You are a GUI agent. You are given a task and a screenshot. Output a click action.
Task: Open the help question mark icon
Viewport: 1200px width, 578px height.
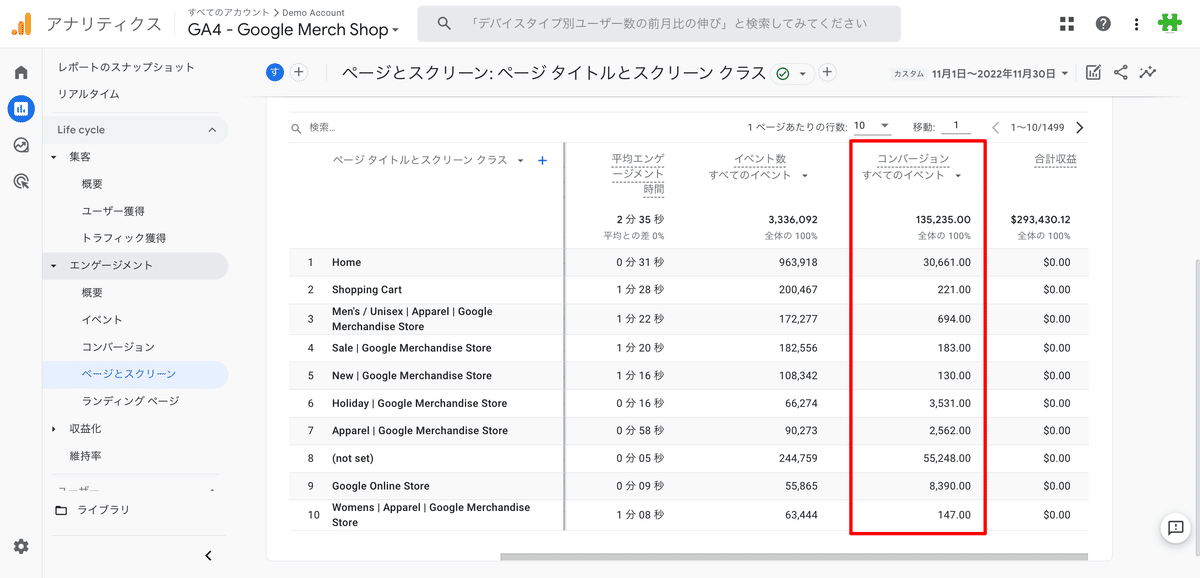(1103, 24)
